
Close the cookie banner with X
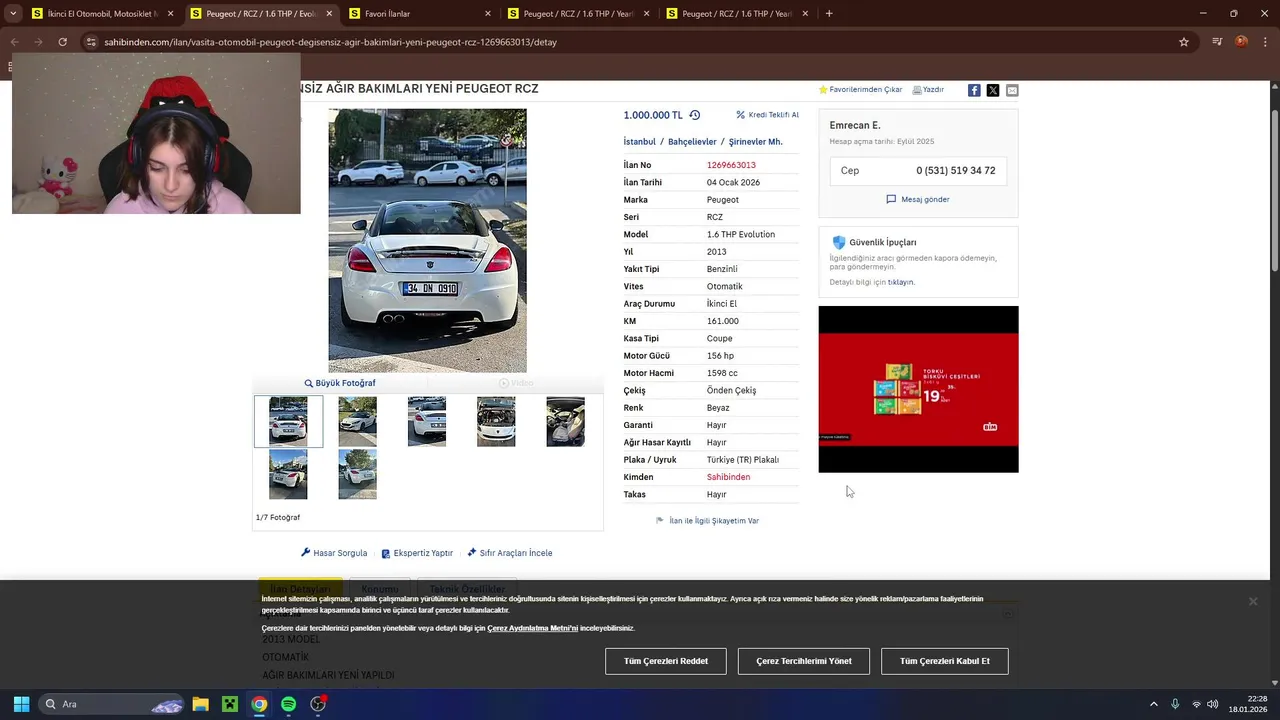point(1252,601)
